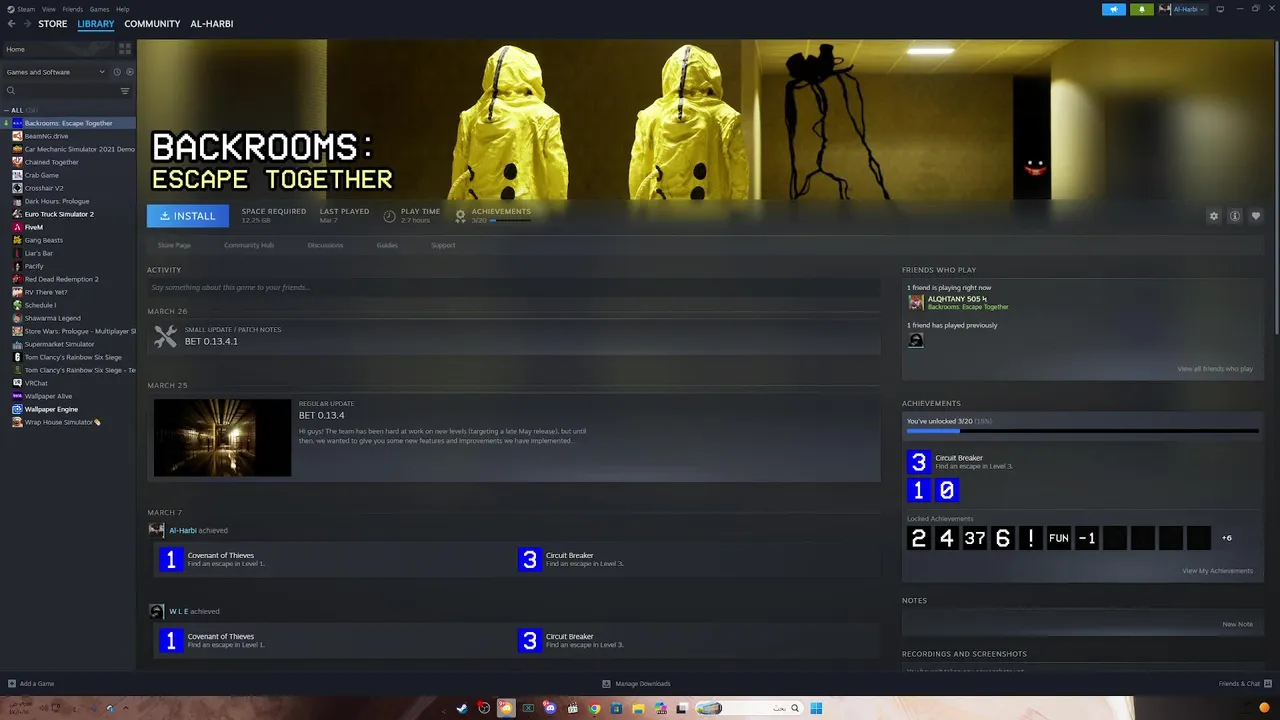This screenshot has height=720, width=1280.
Task: Click locked achievement badge FUN
Action: click(x=1059, y=538)
